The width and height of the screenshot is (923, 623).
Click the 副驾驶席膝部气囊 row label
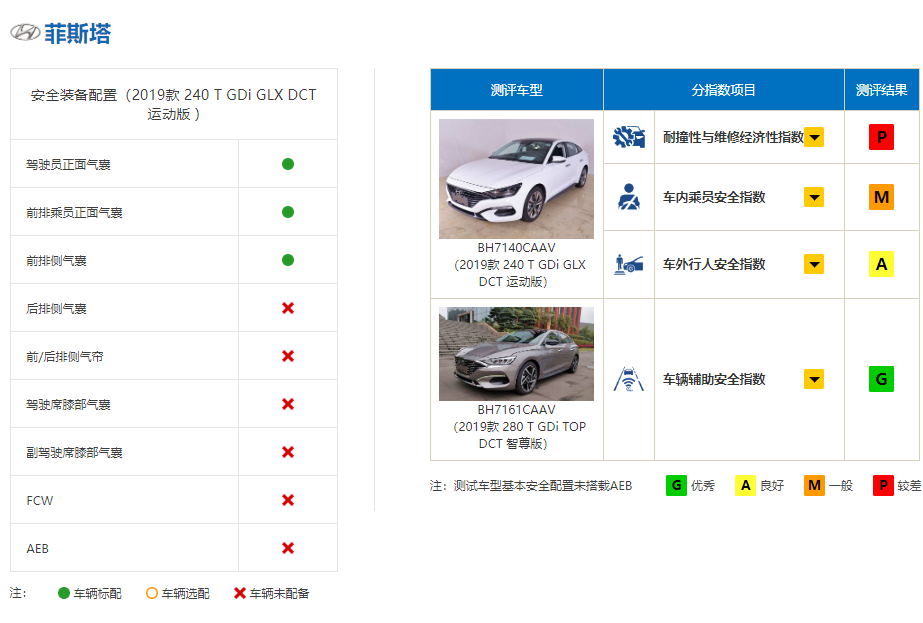pos(74,453)
